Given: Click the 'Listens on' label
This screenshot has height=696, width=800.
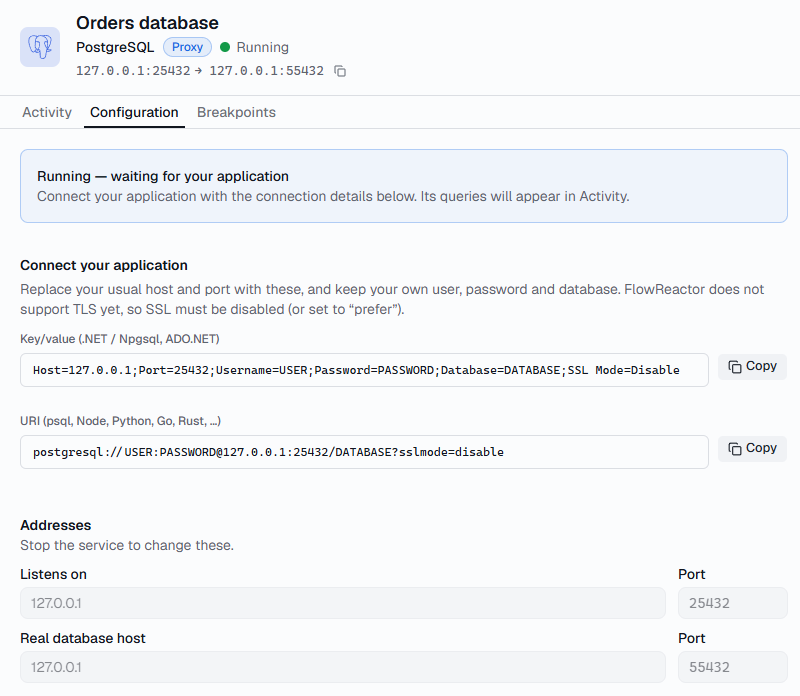Looking at the screenshot, I should coord(54,575).
